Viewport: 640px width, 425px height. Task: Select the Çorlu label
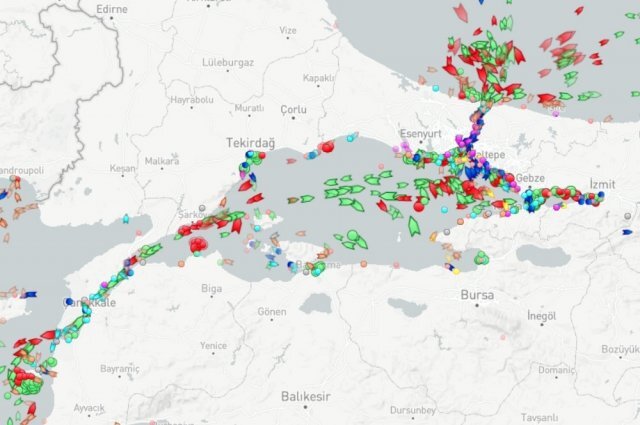click(x=293, y=110)
